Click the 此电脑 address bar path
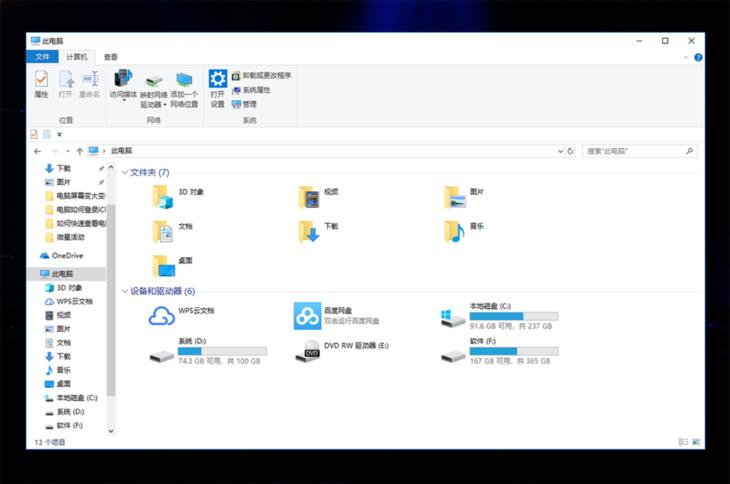Screen dimensions: 730x484 122,151
